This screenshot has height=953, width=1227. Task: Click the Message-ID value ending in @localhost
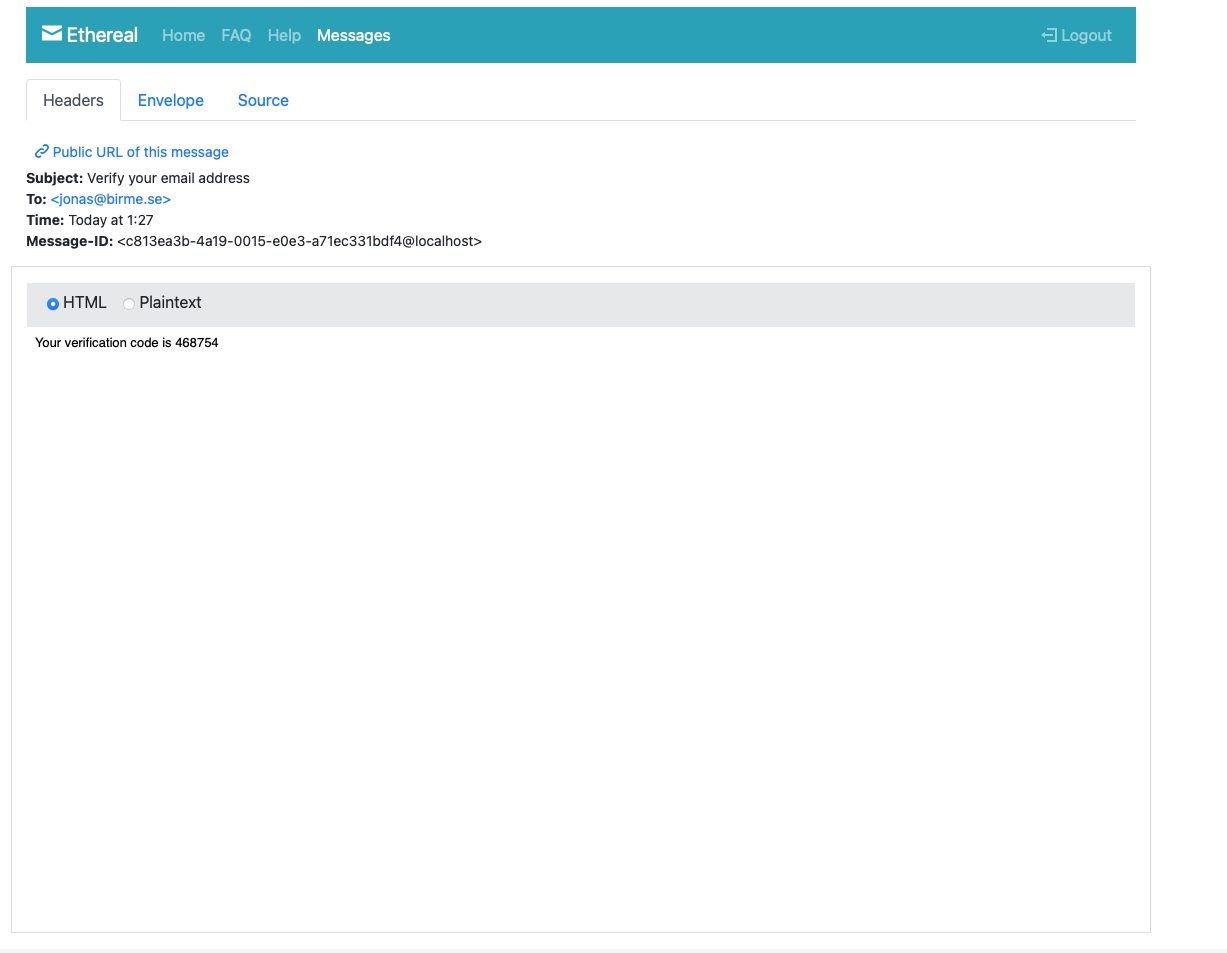[299, 241]
